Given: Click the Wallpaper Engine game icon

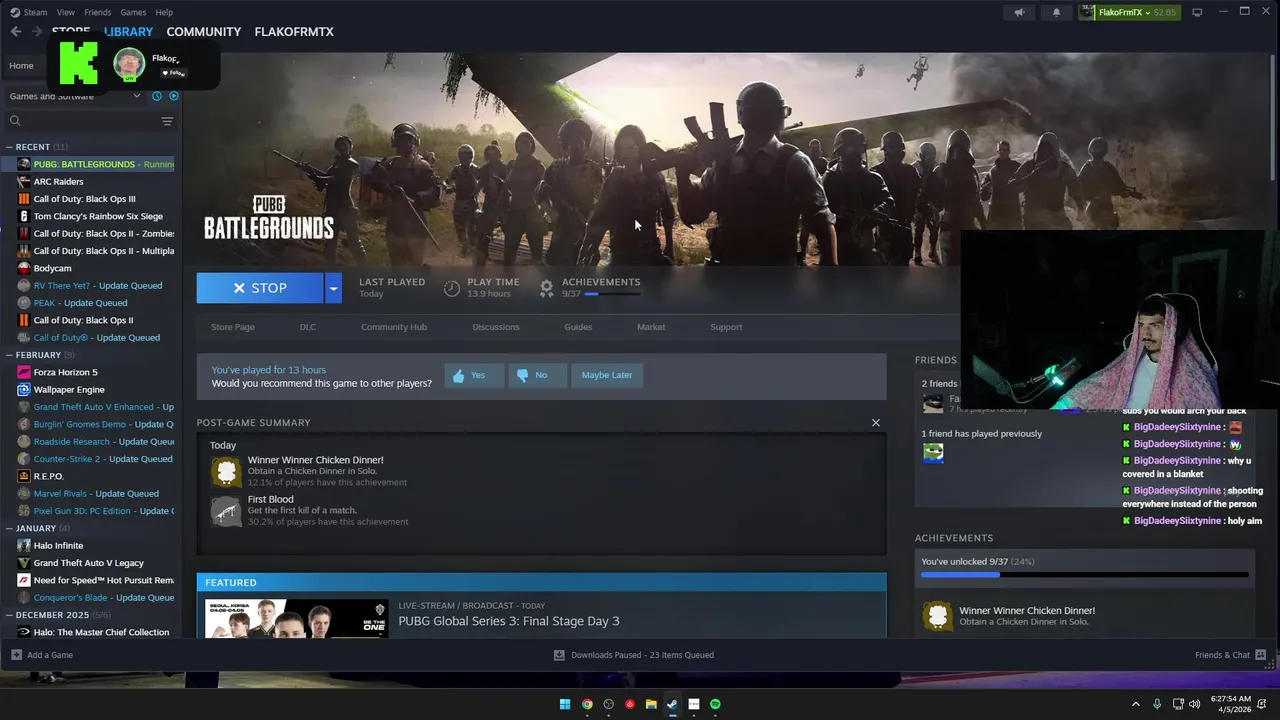Looking at the screenshot, I should coord(24,390).
